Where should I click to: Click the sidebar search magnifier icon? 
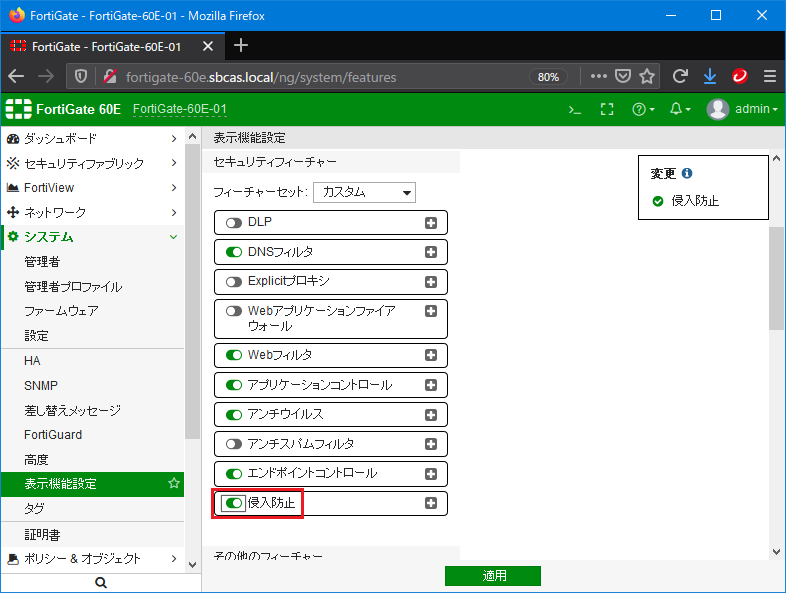coord(101,582)
